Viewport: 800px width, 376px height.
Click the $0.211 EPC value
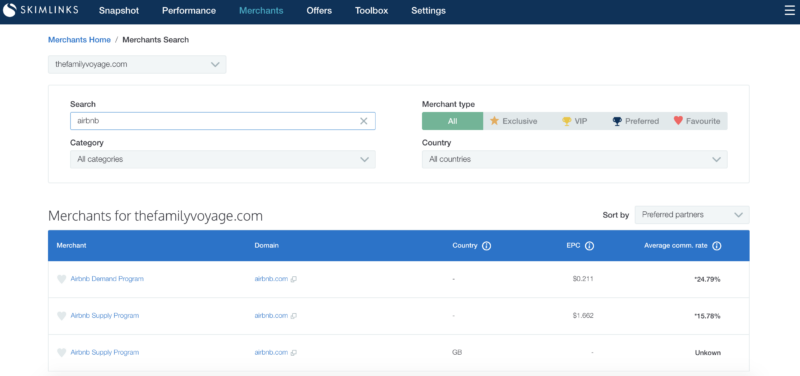(x=583, y=279)
